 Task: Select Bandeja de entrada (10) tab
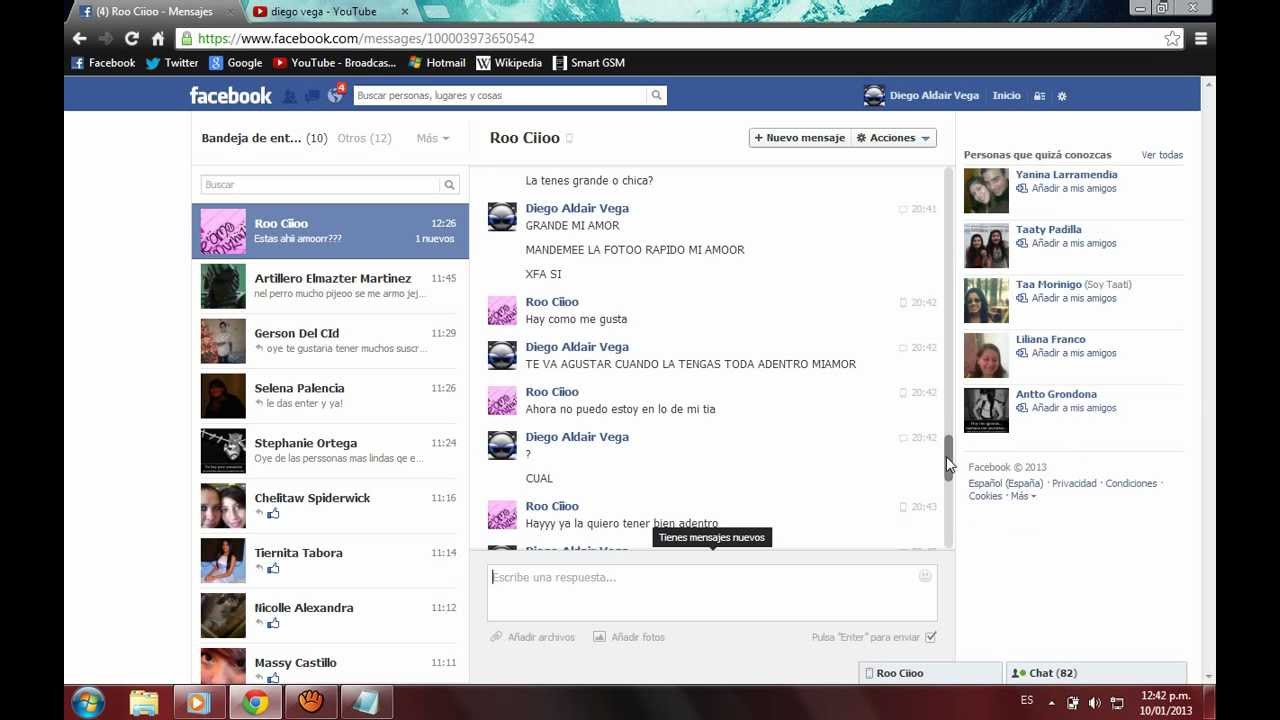264,138
